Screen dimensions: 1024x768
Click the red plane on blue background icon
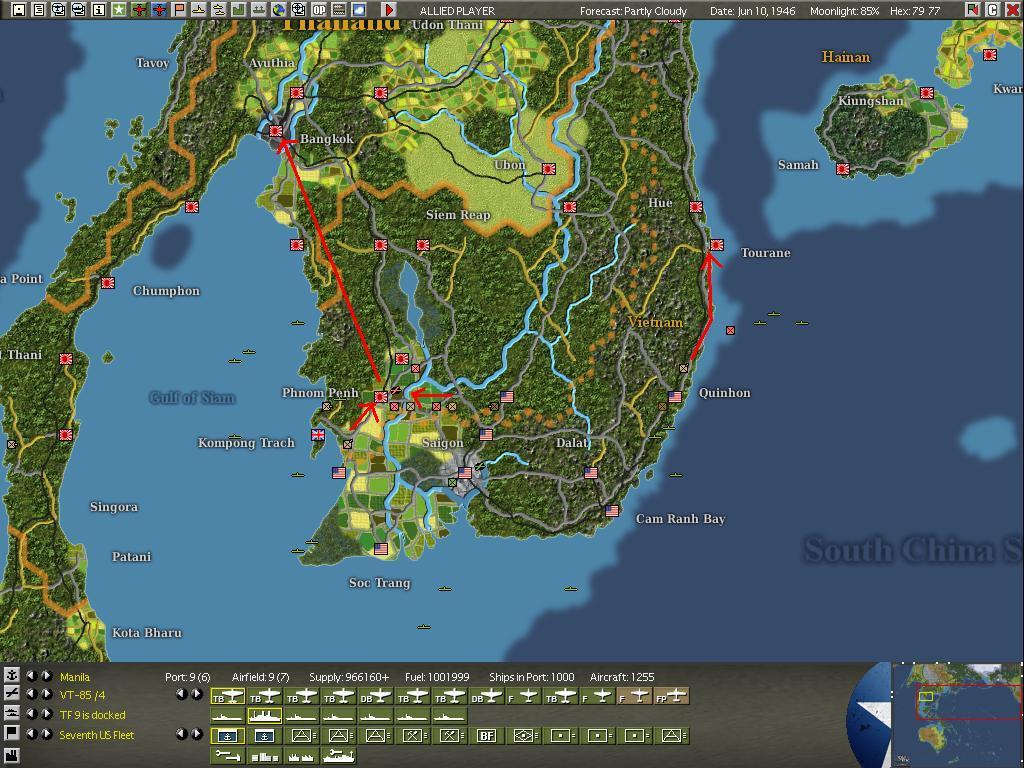pyautogui.click(x=159, y=10)
